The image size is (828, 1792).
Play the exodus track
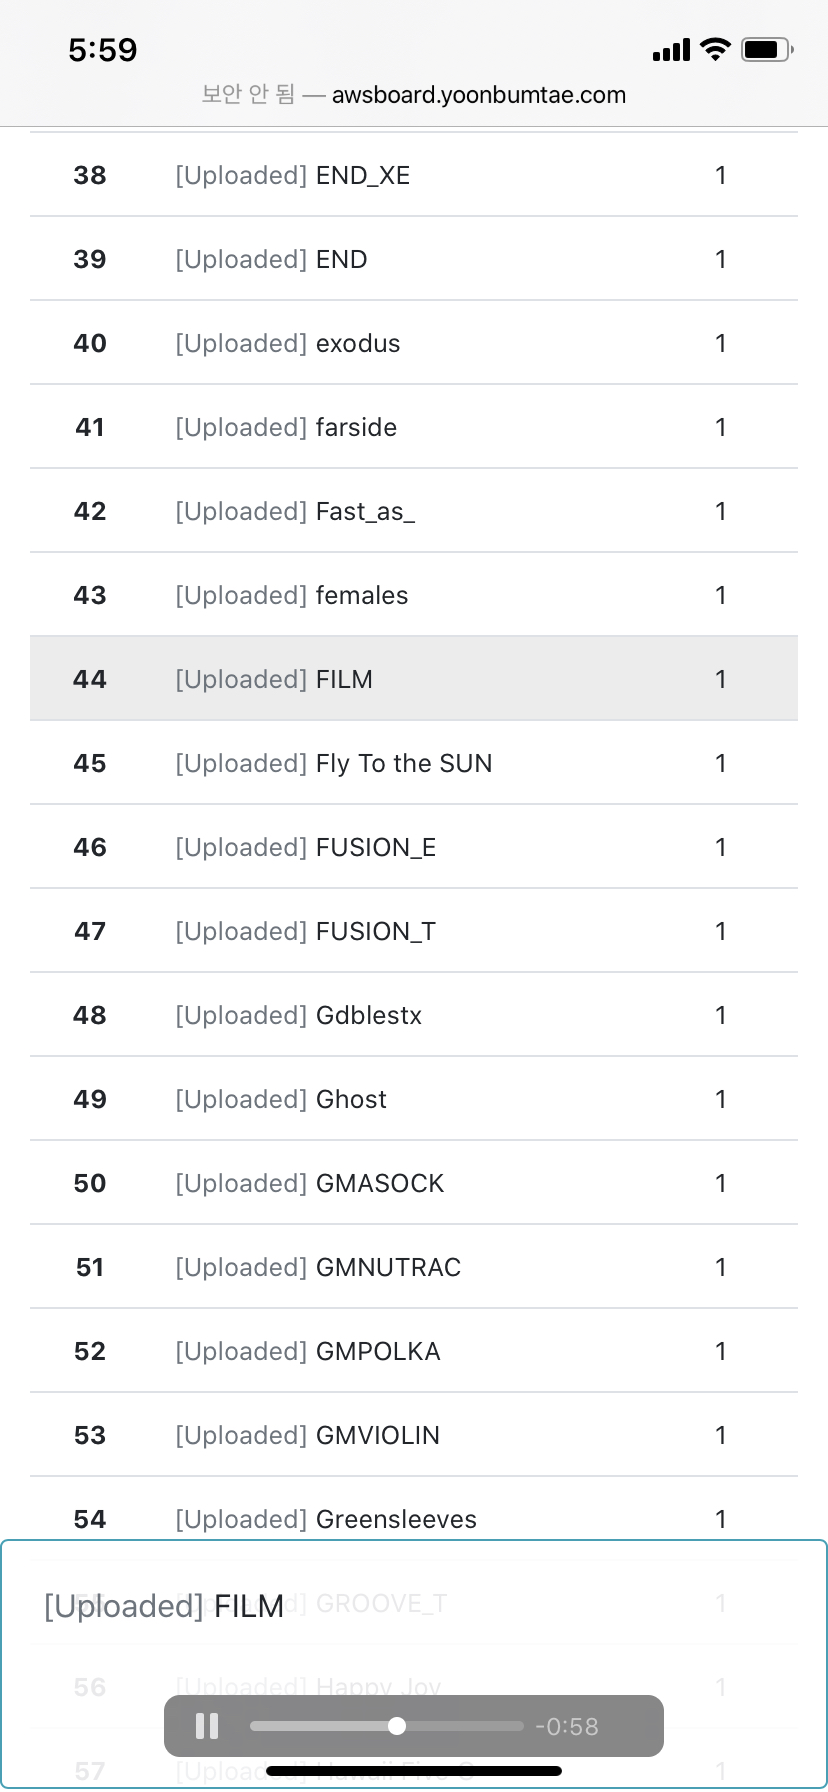[x=357, y=344]
